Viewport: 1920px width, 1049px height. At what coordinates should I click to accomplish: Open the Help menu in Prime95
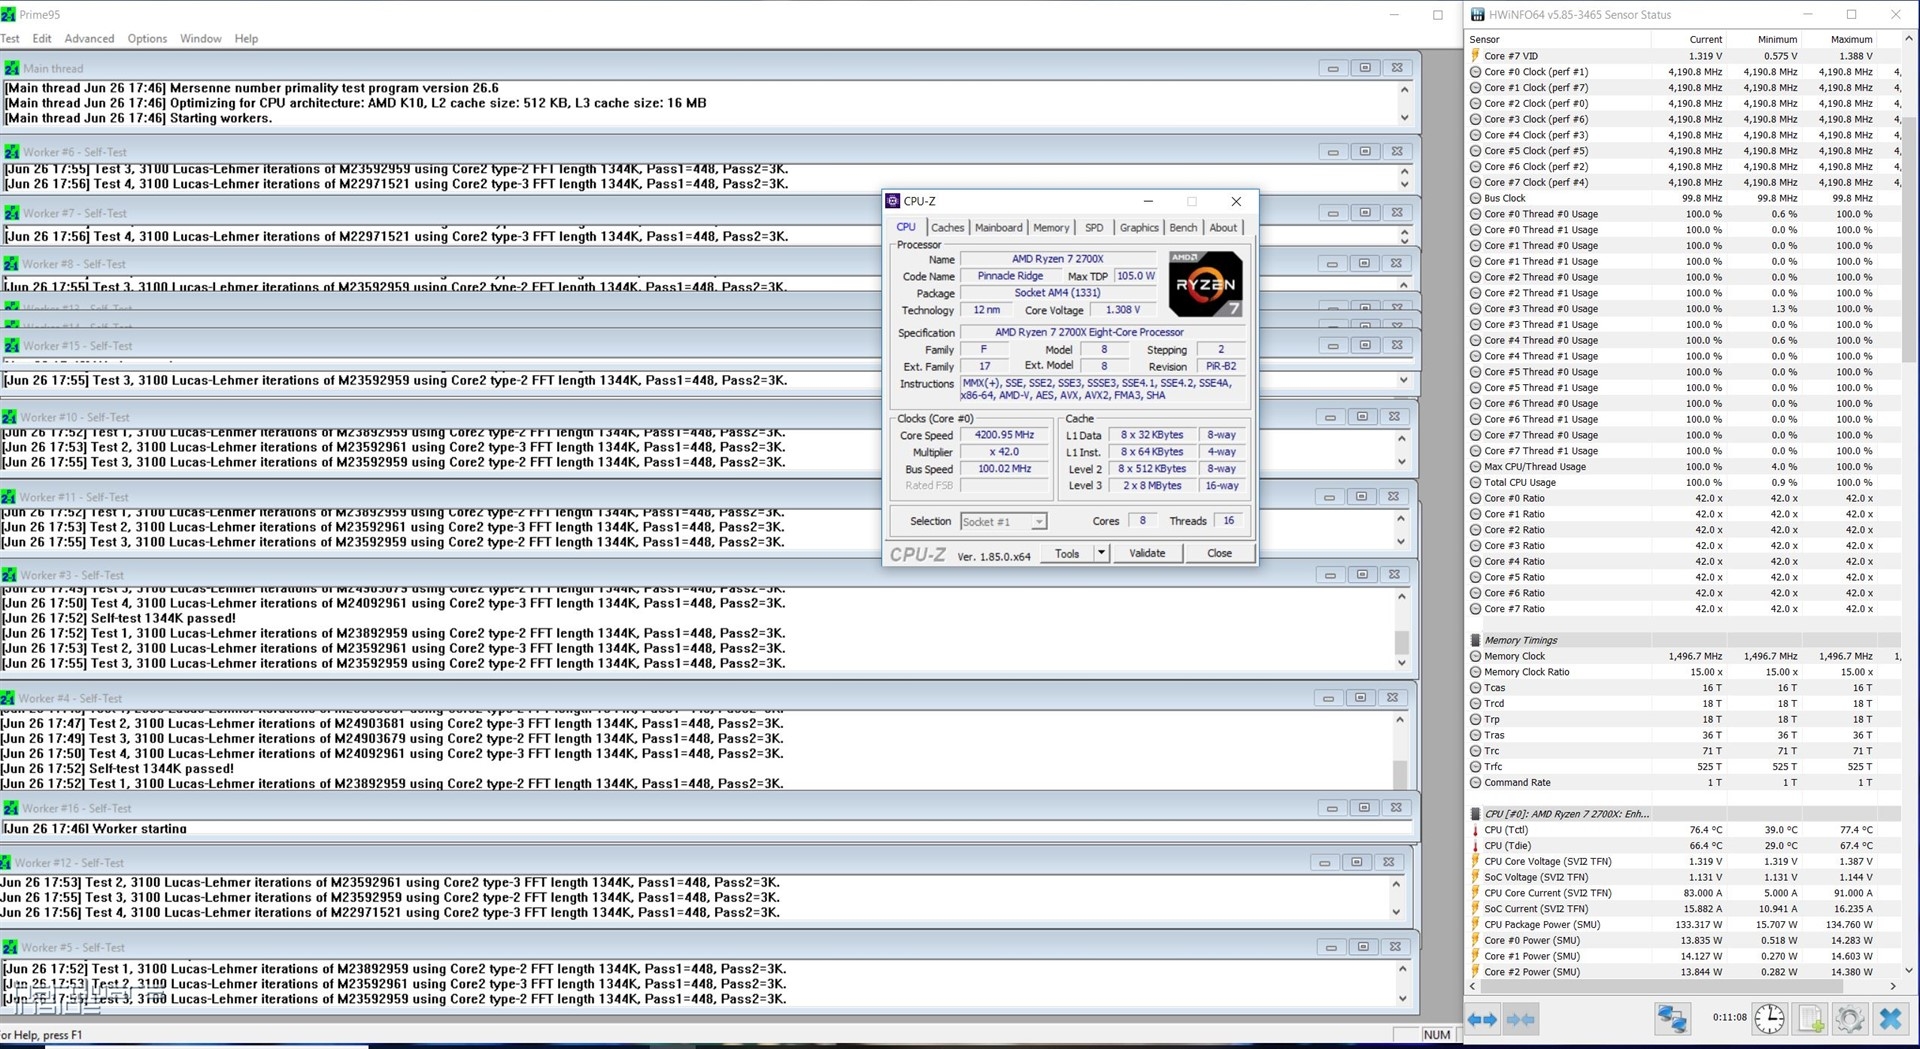point(246,38)
